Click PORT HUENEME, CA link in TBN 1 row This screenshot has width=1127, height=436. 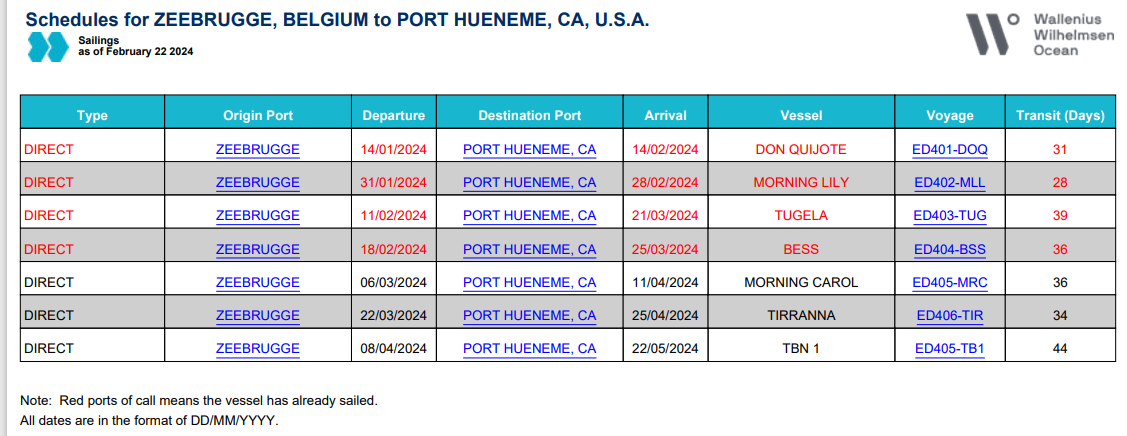[x=530, y=349]
